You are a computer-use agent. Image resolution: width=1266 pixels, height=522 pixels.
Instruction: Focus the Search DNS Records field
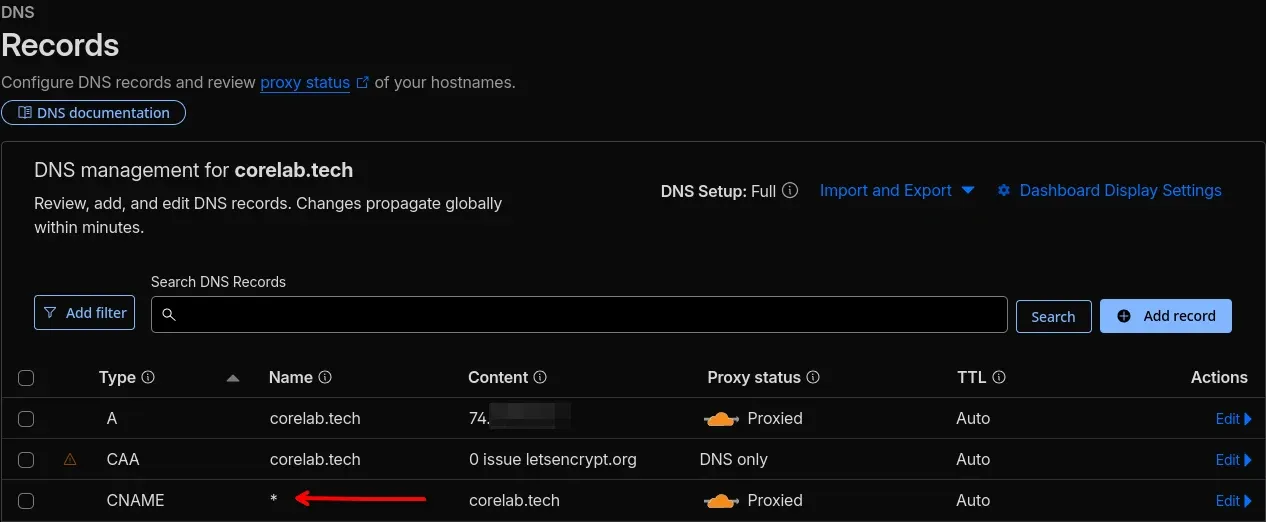point(579,314)
